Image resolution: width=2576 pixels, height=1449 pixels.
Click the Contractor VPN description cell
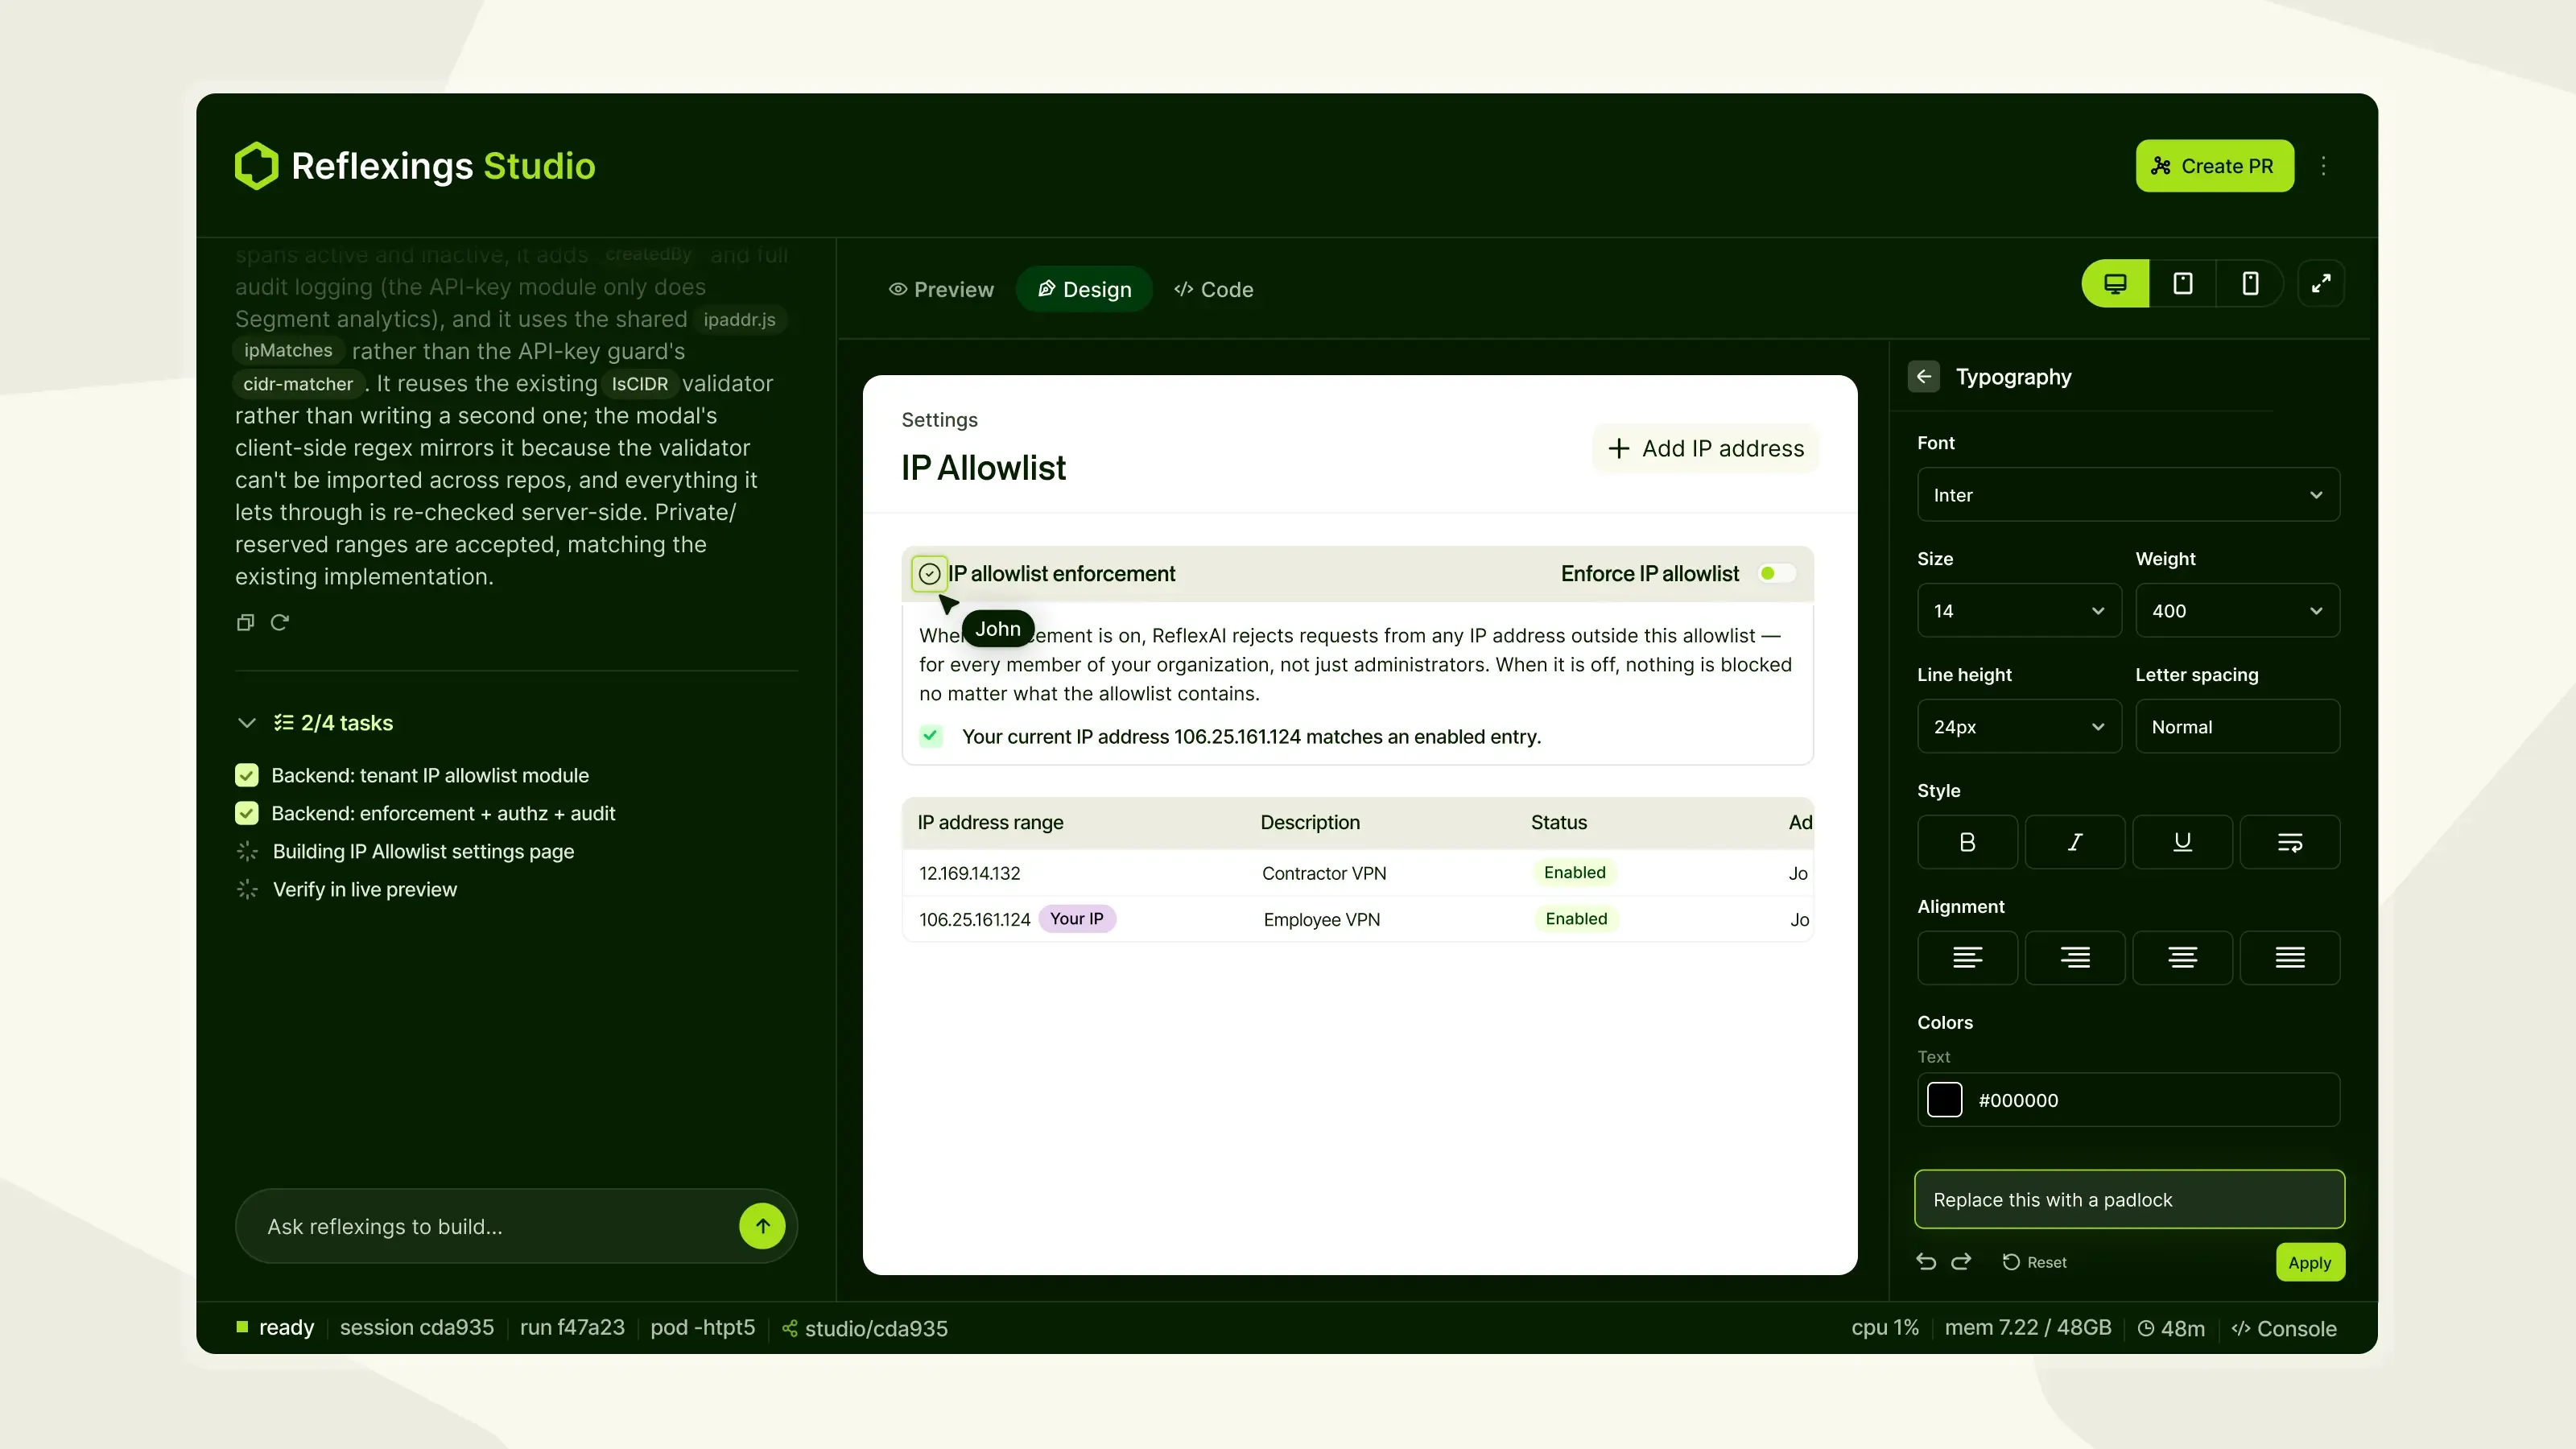pos(1323,874)
